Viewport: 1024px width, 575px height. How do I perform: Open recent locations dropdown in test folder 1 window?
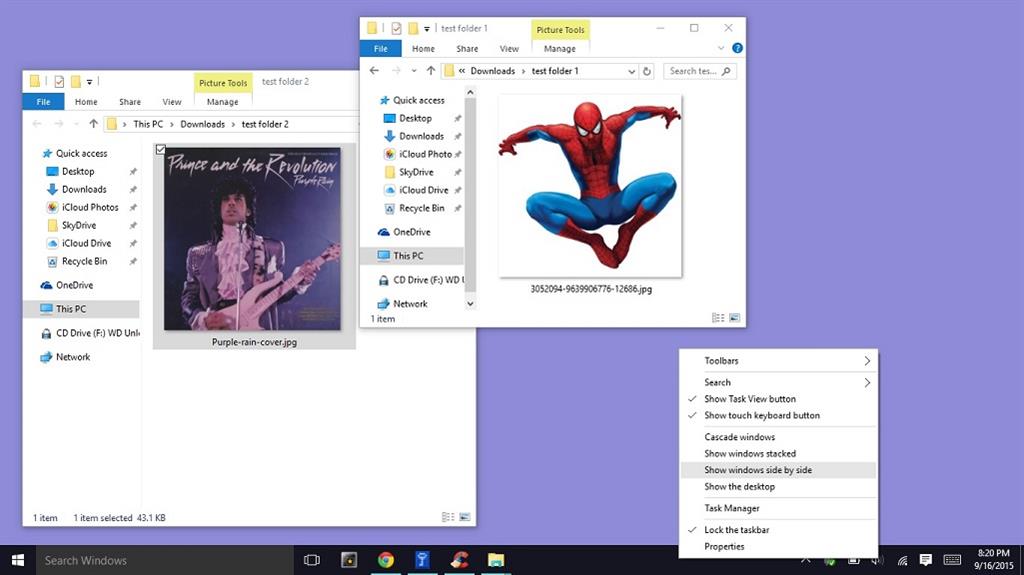click(x=413, y=71)
